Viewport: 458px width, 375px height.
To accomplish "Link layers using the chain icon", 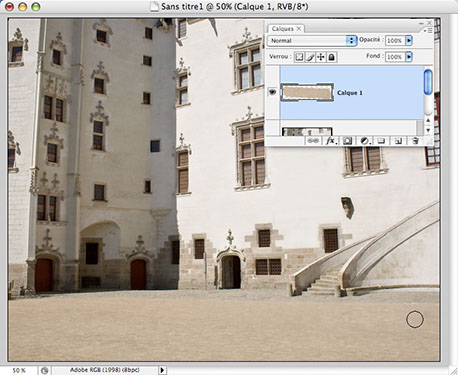I will 313,141.
